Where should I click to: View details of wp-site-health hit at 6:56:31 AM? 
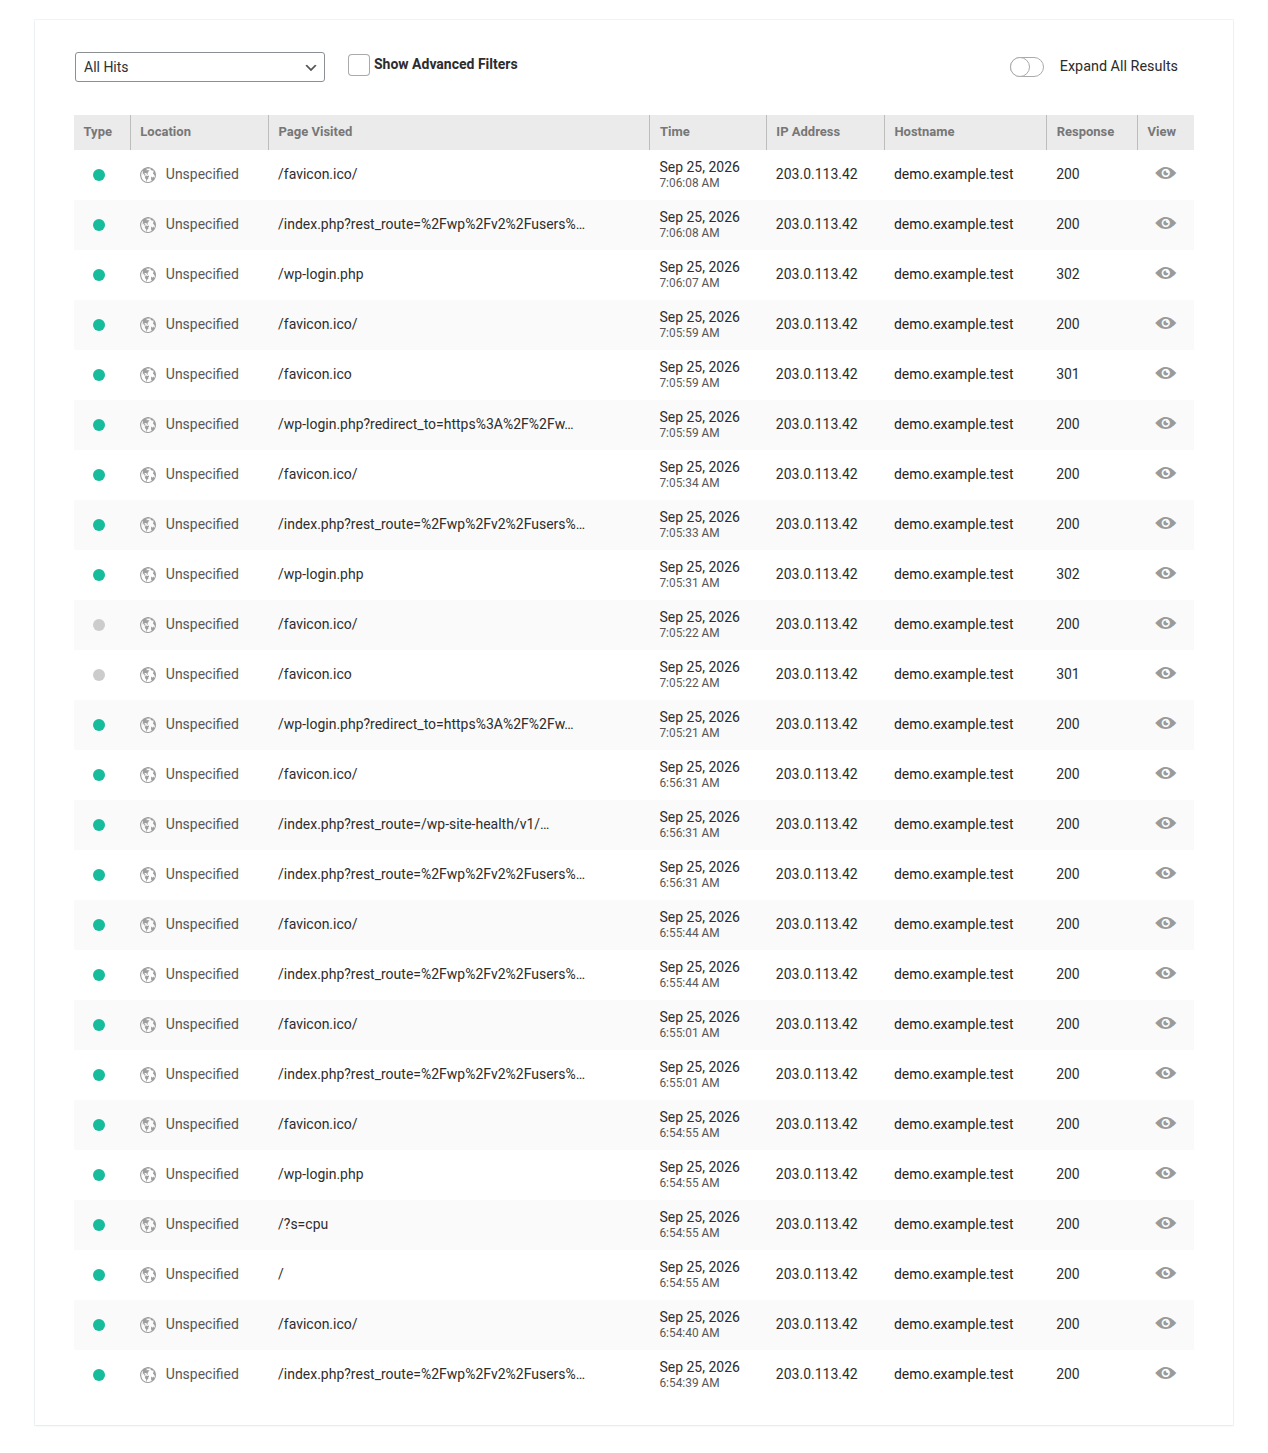click(x=1165, y=823)
